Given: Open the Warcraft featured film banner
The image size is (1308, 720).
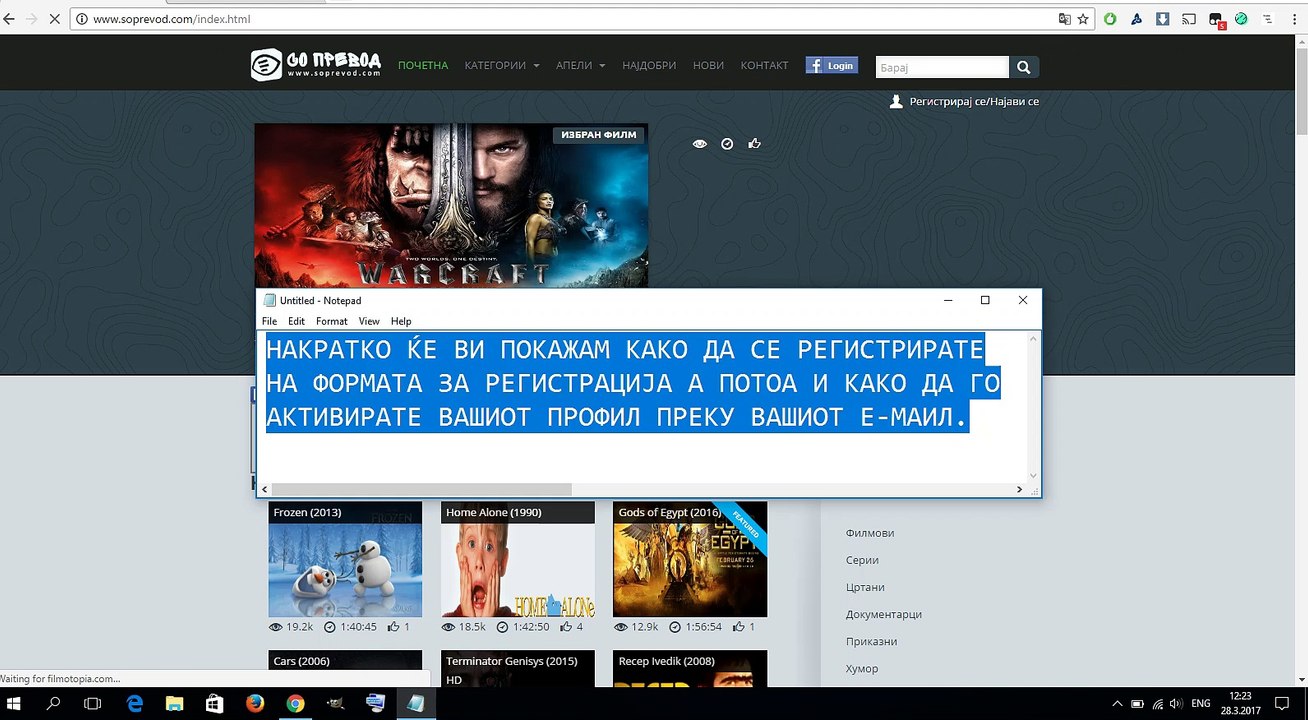Looking at the screenshot, I should [x=451, y=206].
